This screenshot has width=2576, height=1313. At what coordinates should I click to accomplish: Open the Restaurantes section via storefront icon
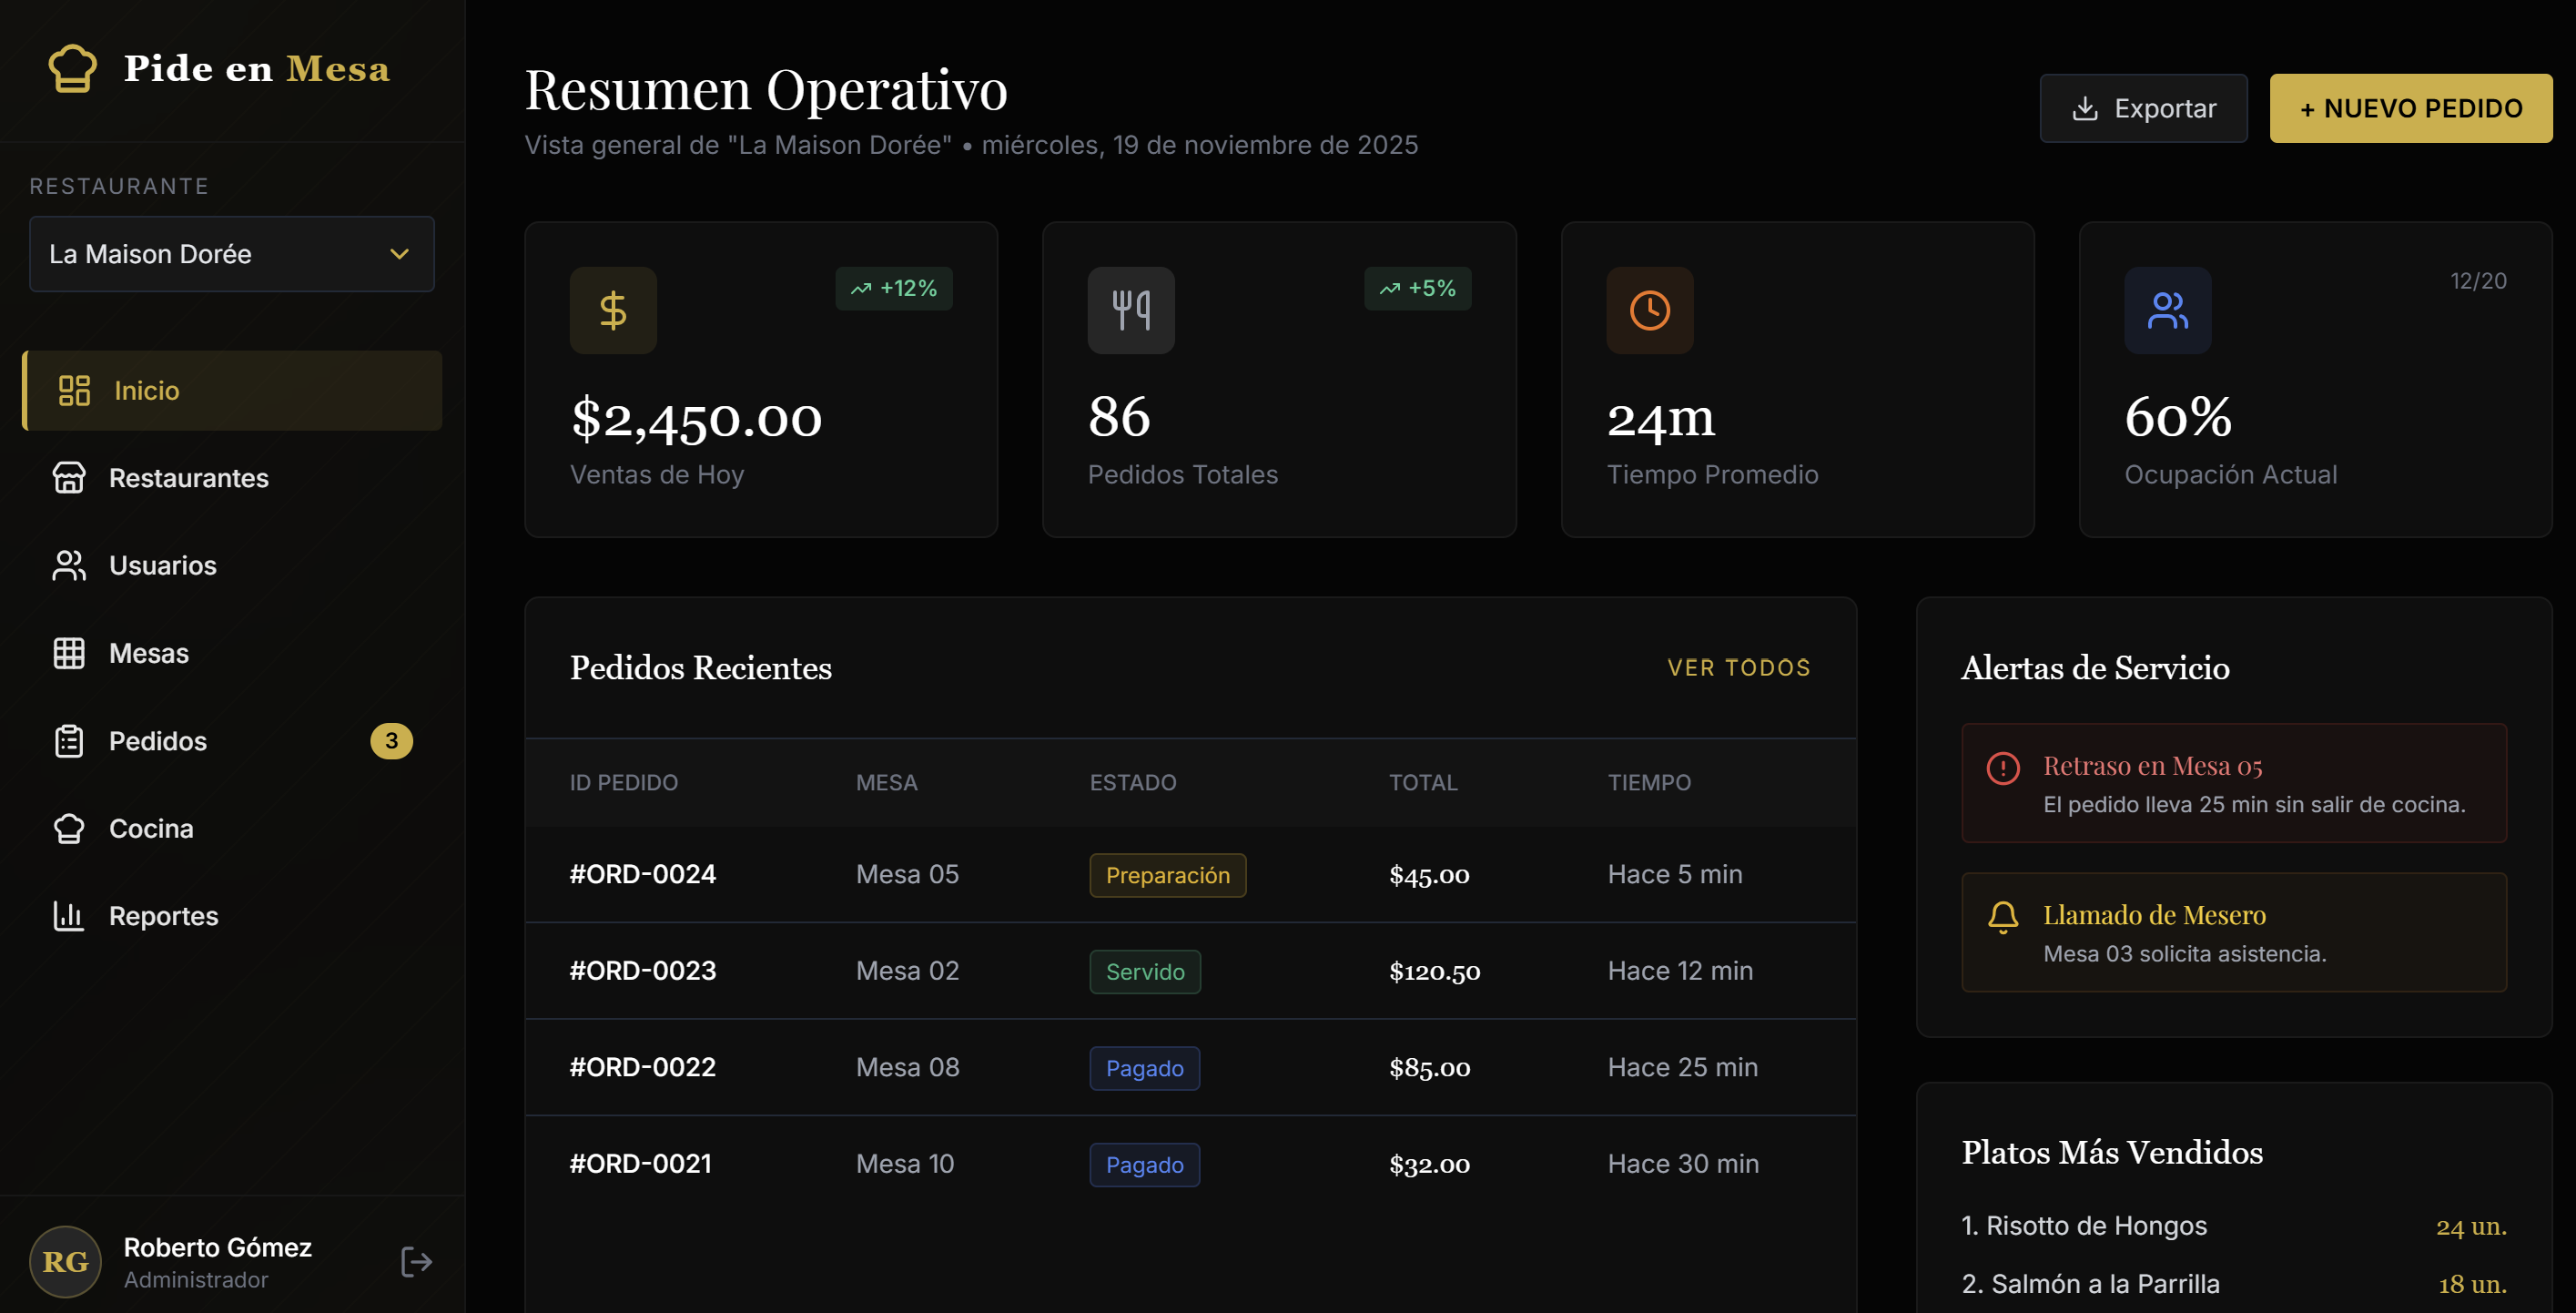coord(68,478)
